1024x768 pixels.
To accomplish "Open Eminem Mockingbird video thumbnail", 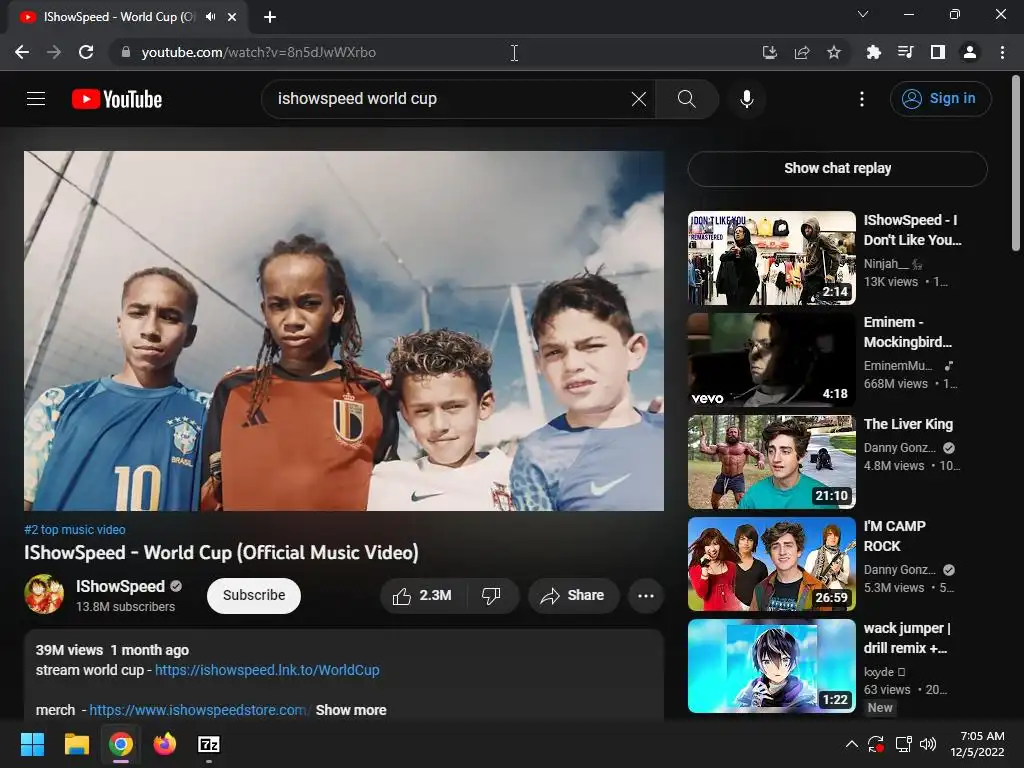I will click(771, 360).
